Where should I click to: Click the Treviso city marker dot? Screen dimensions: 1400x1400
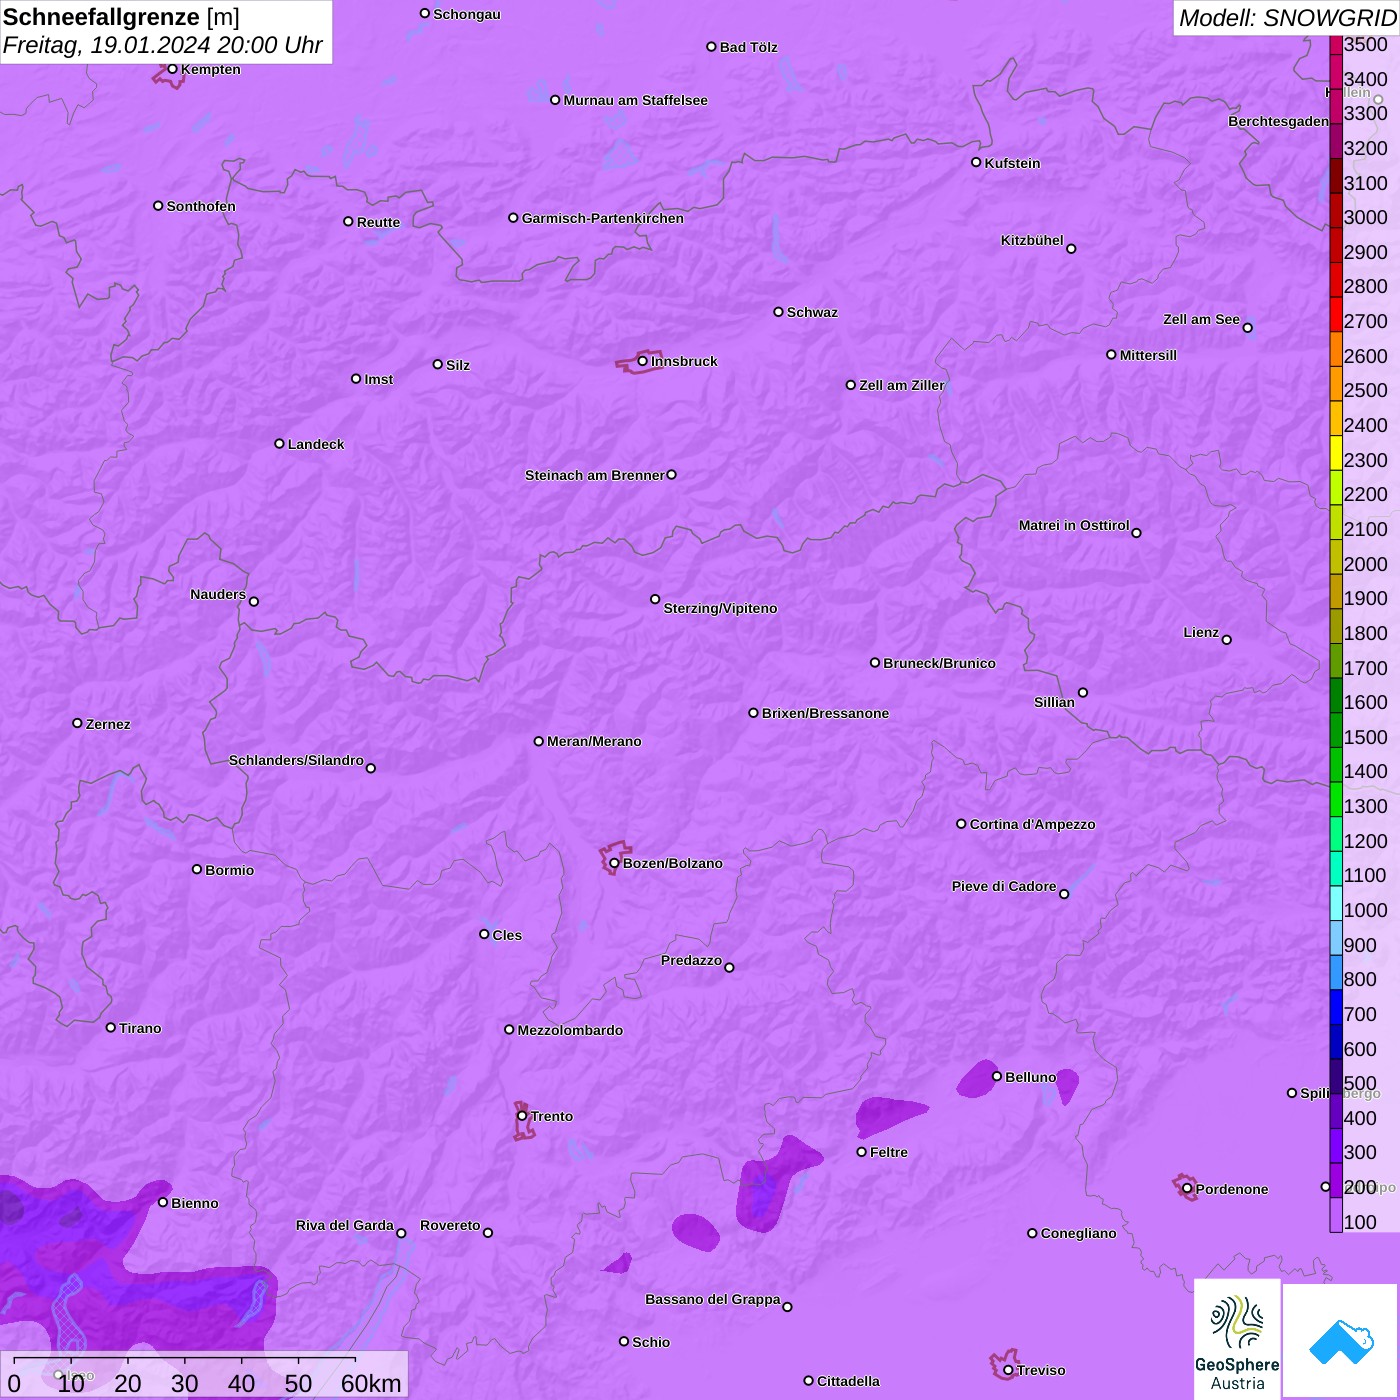pyautogui.click(x=1008, y=1370)
